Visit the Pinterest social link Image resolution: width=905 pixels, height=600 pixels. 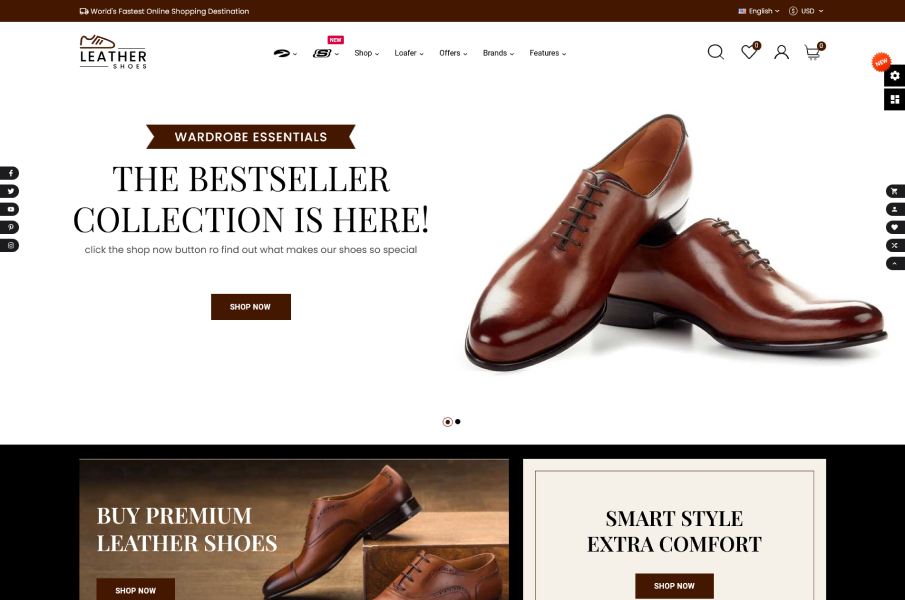(x=10, y=227)
